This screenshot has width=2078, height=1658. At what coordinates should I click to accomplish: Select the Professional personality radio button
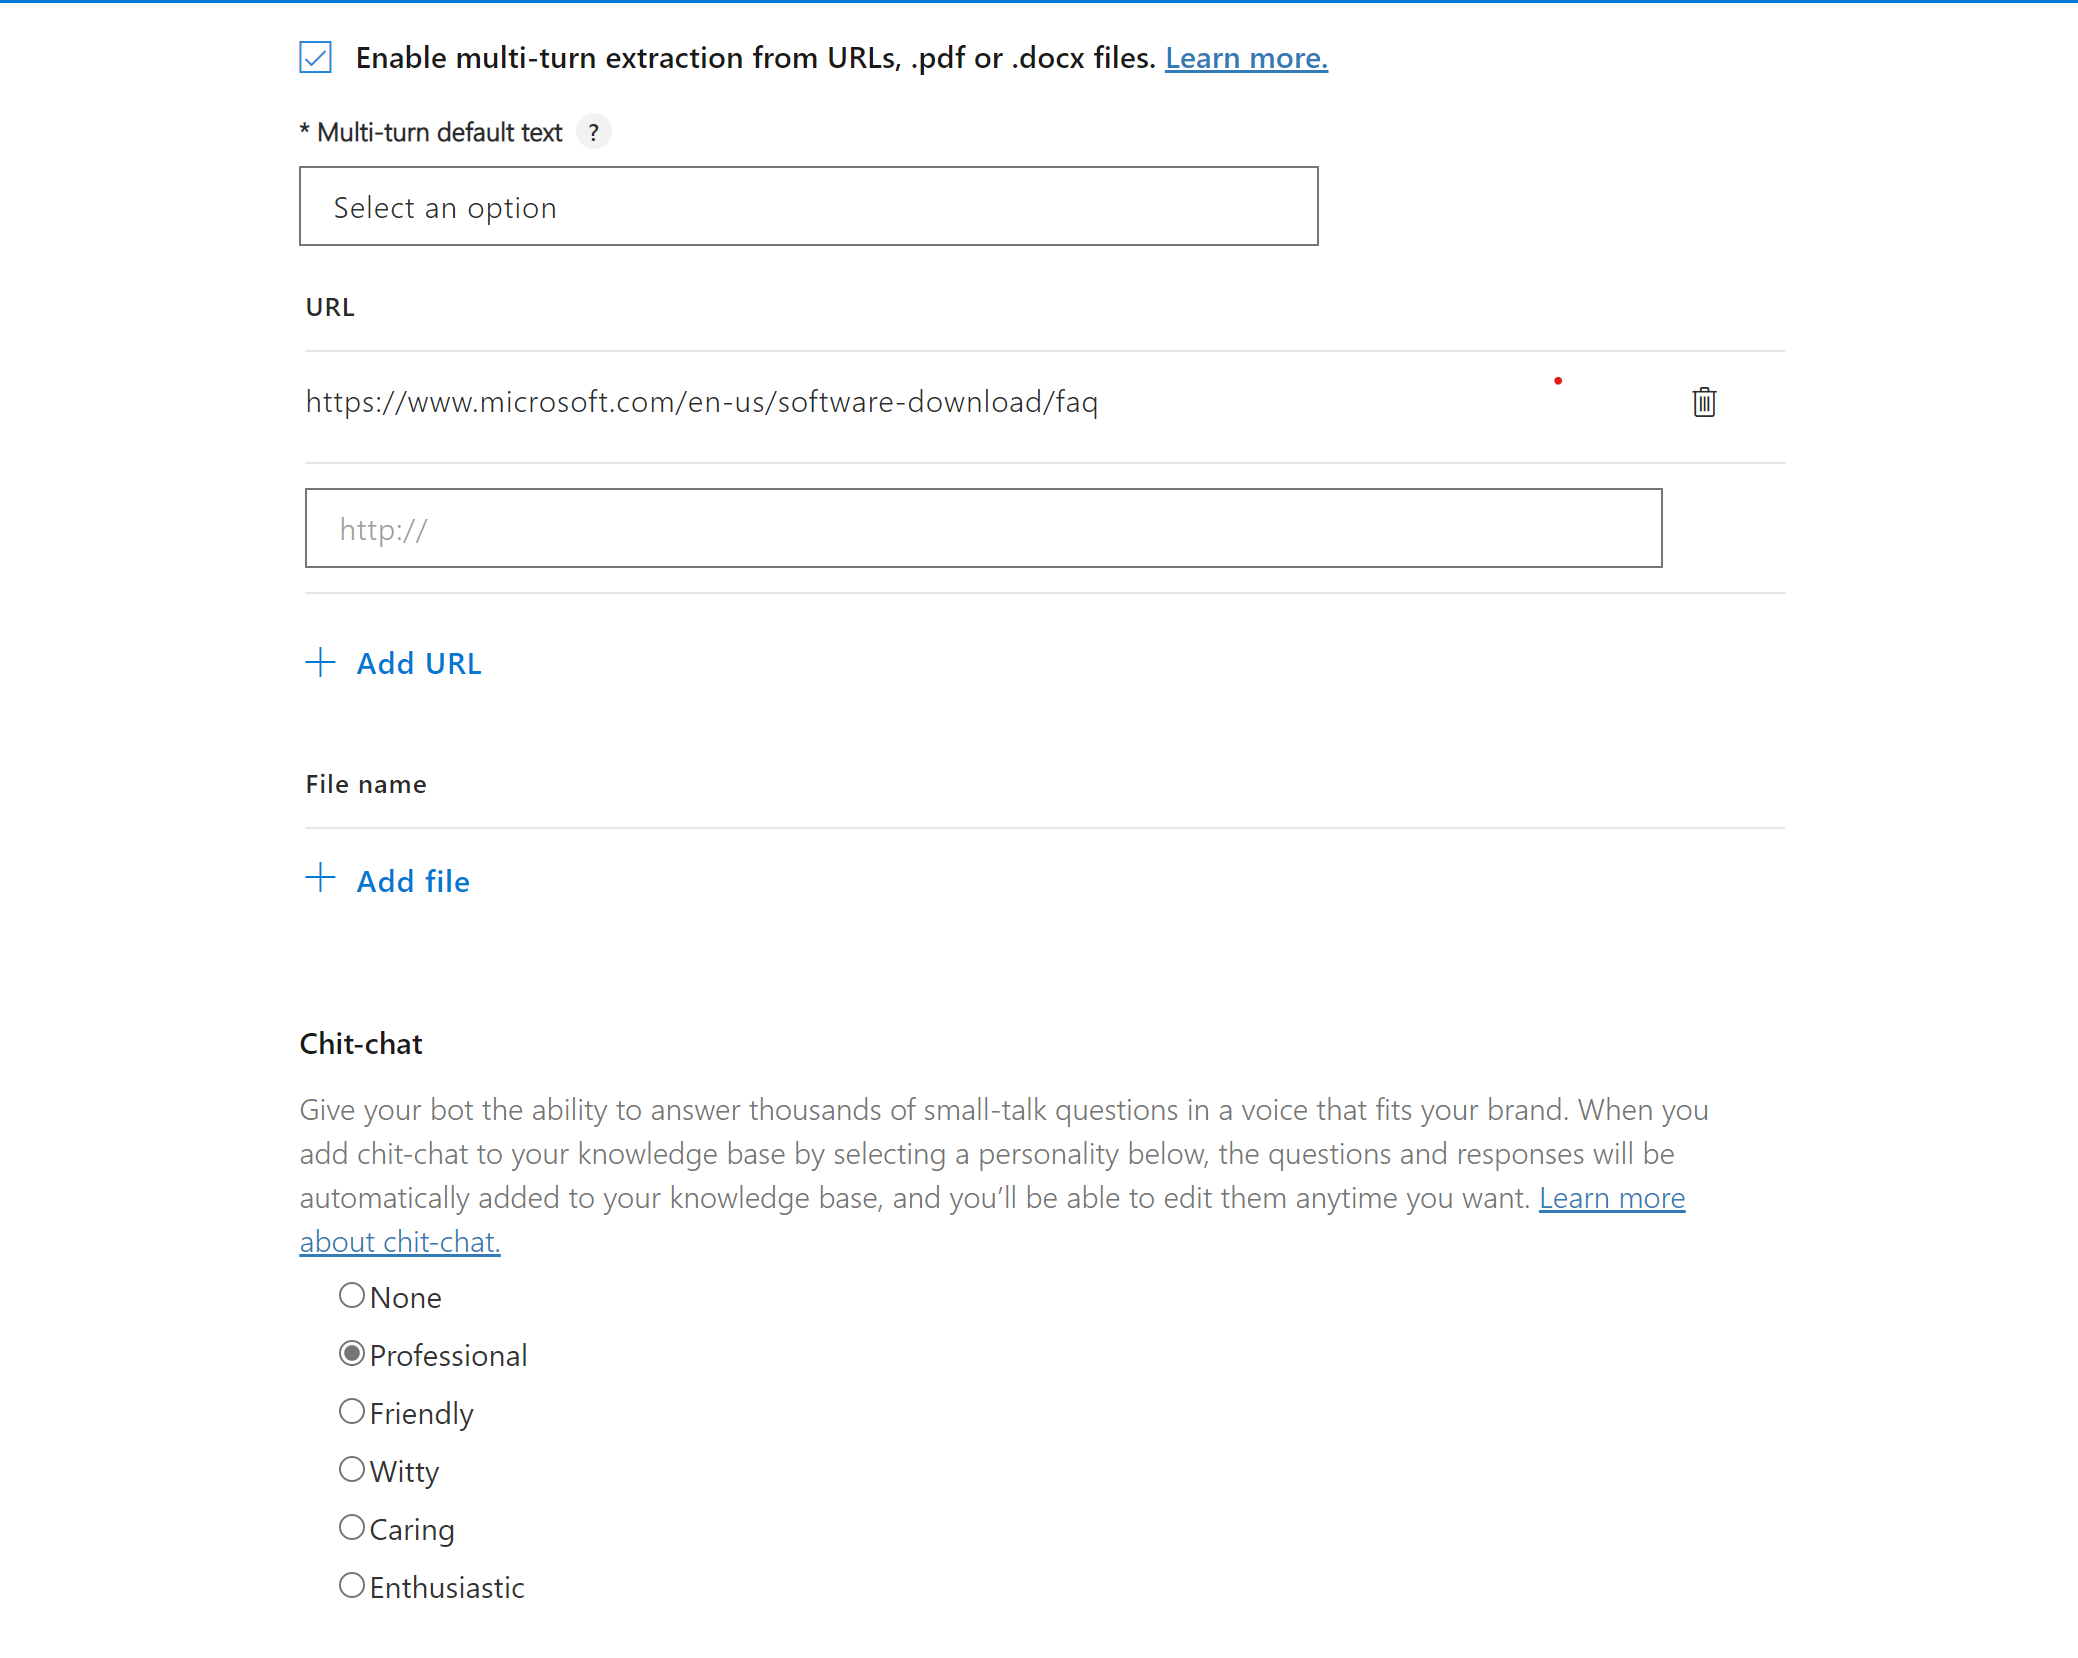pyautogui.click(x=352, y=1354)
